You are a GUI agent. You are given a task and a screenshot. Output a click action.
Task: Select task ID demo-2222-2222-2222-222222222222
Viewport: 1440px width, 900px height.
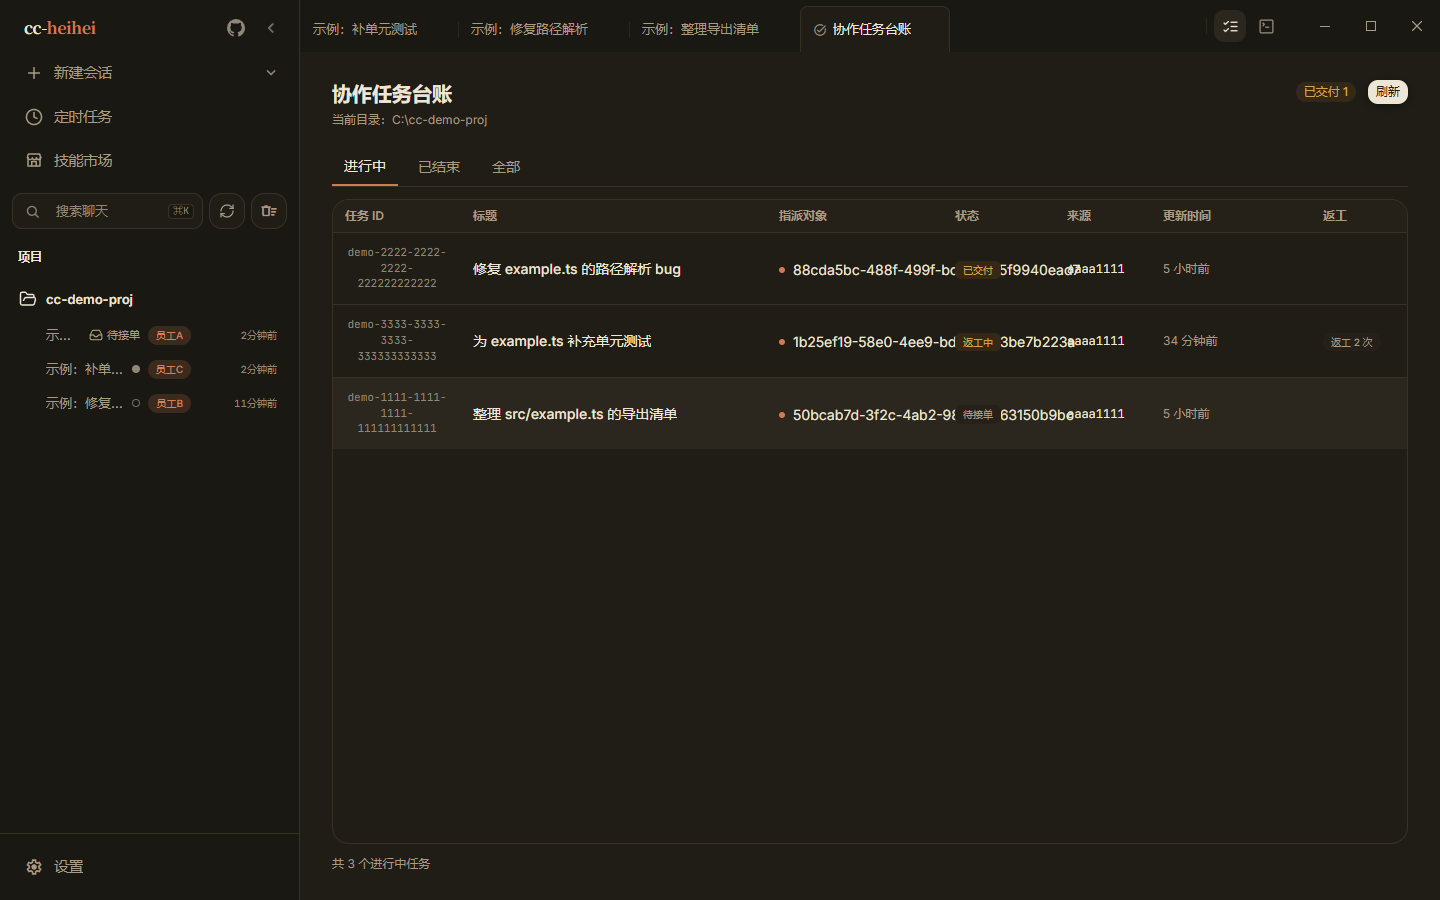(x=397, y=268)
